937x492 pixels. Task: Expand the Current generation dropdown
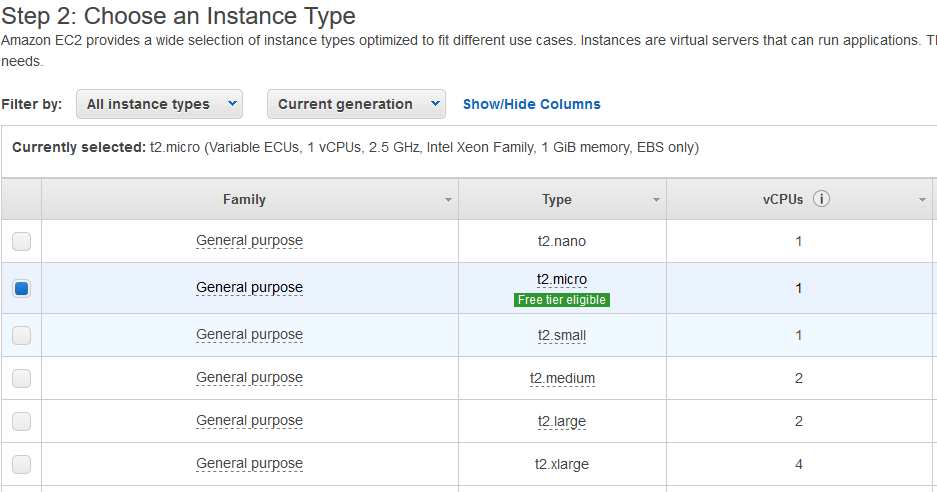click(x=356, y=104)
